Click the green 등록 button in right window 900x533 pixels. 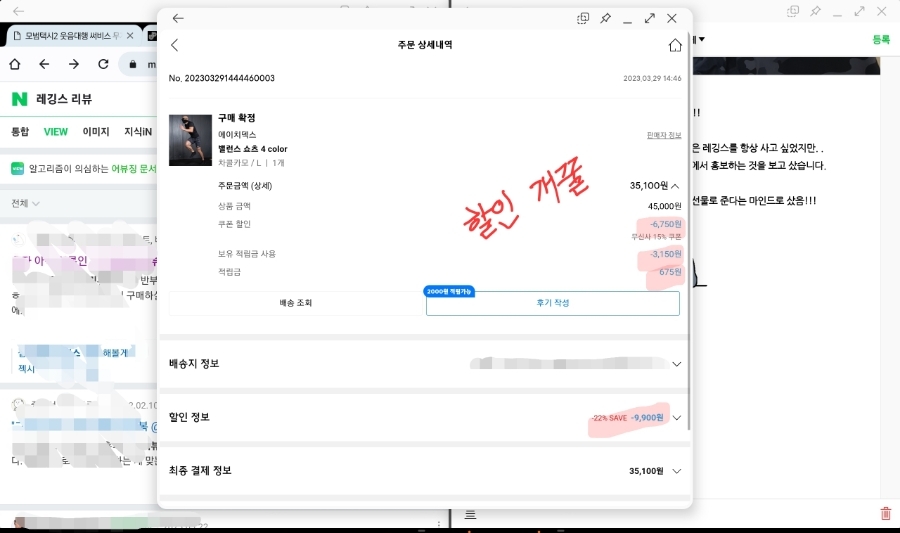tap(881, 40)
